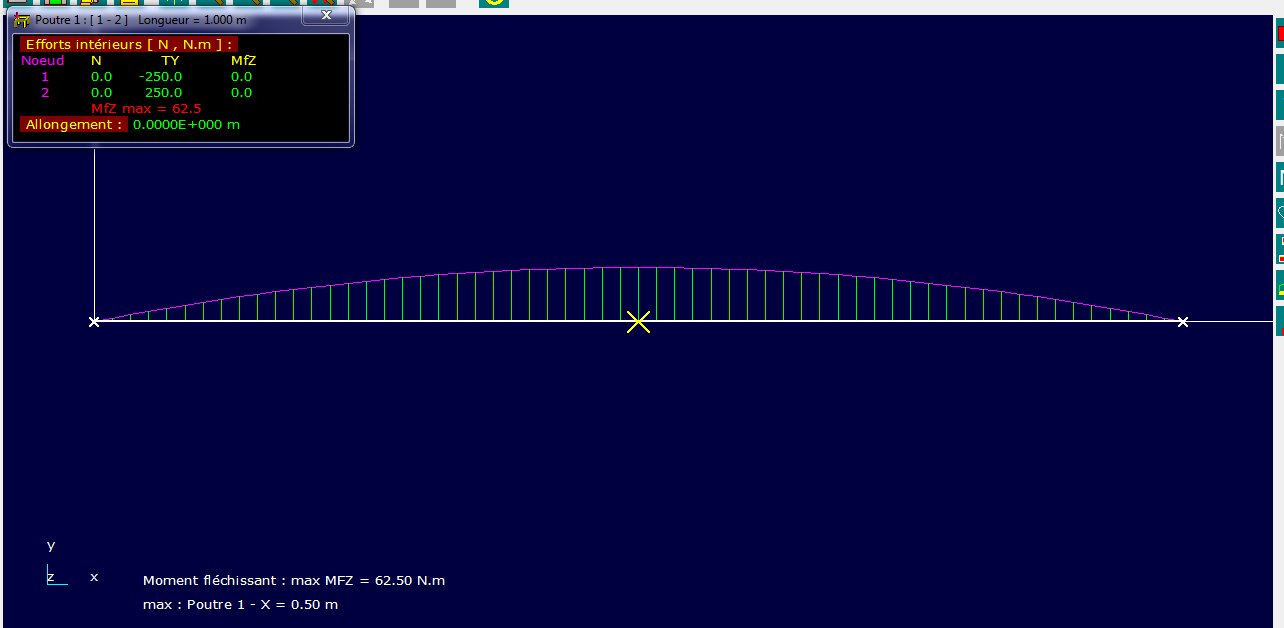Pick the right end node of the beam

click(x=1183, y=322)
